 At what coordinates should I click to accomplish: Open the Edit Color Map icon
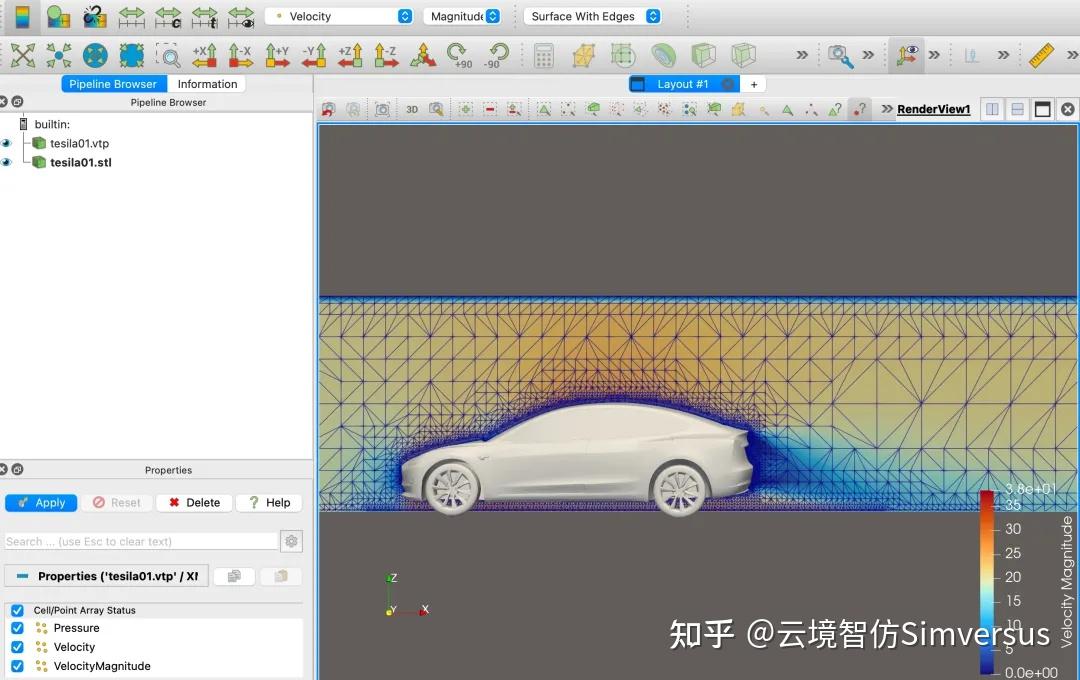point(59,17)
